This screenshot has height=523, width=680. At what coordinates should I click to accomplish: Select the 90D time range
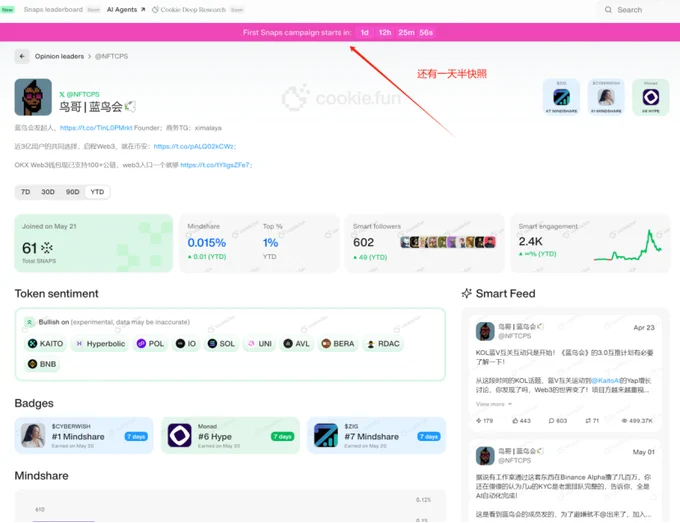coord(72,192)
